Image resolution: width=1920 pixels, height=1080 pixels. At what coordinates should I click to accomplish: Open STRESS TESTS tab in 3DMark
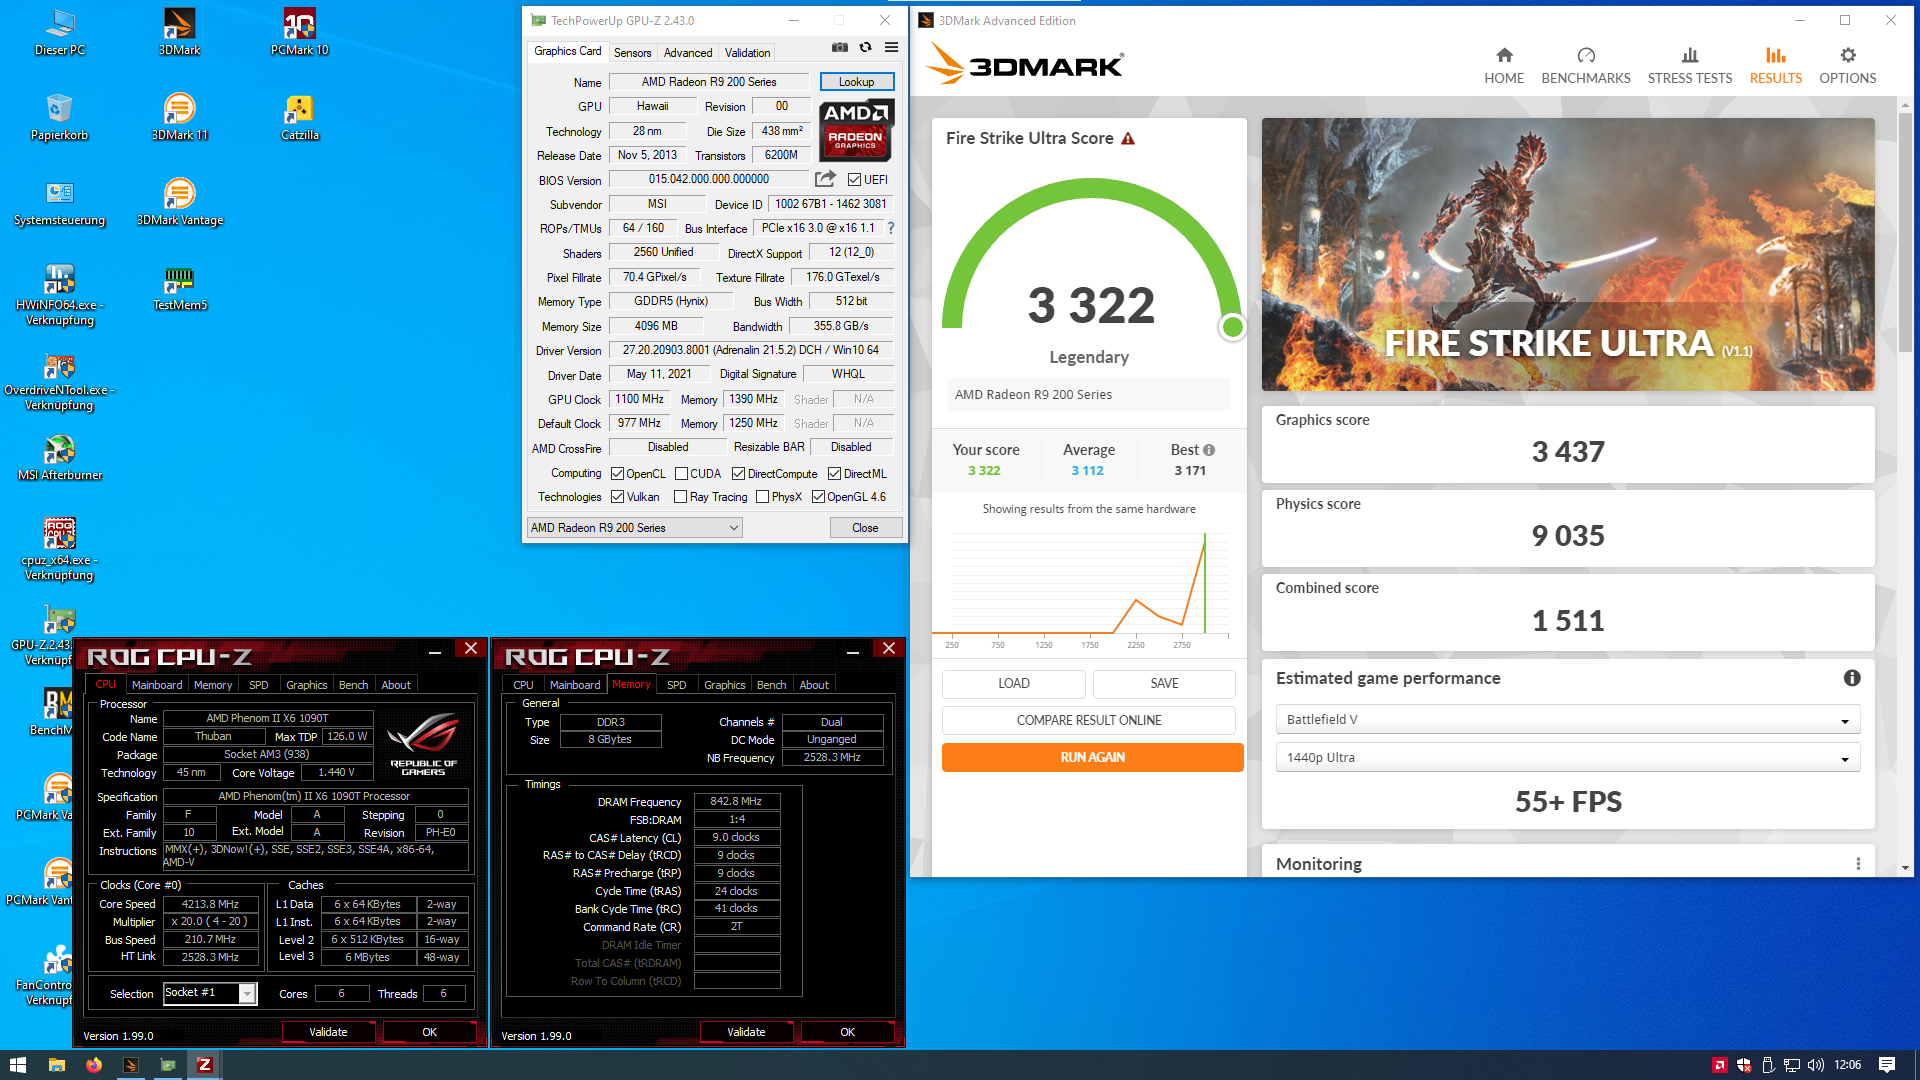1689,66
